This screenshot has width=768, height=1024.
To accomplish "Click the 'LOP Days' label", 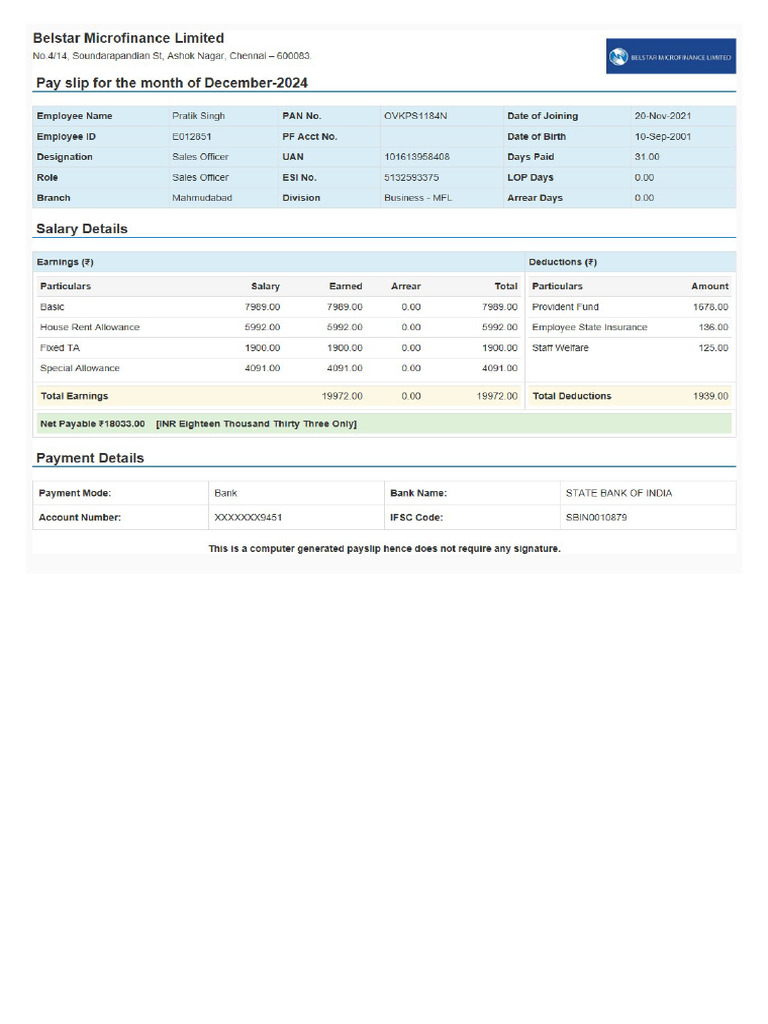I will [x=530, y=178].
